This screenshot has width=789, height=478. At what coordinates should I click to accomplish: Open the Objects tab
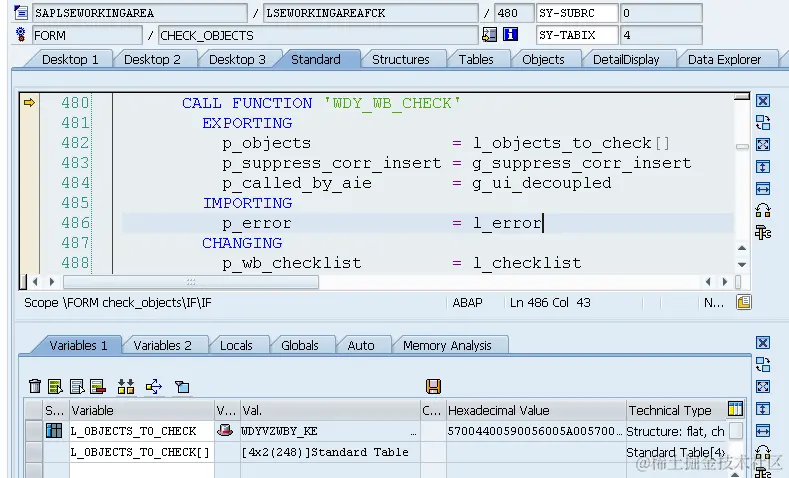point(543,59)
